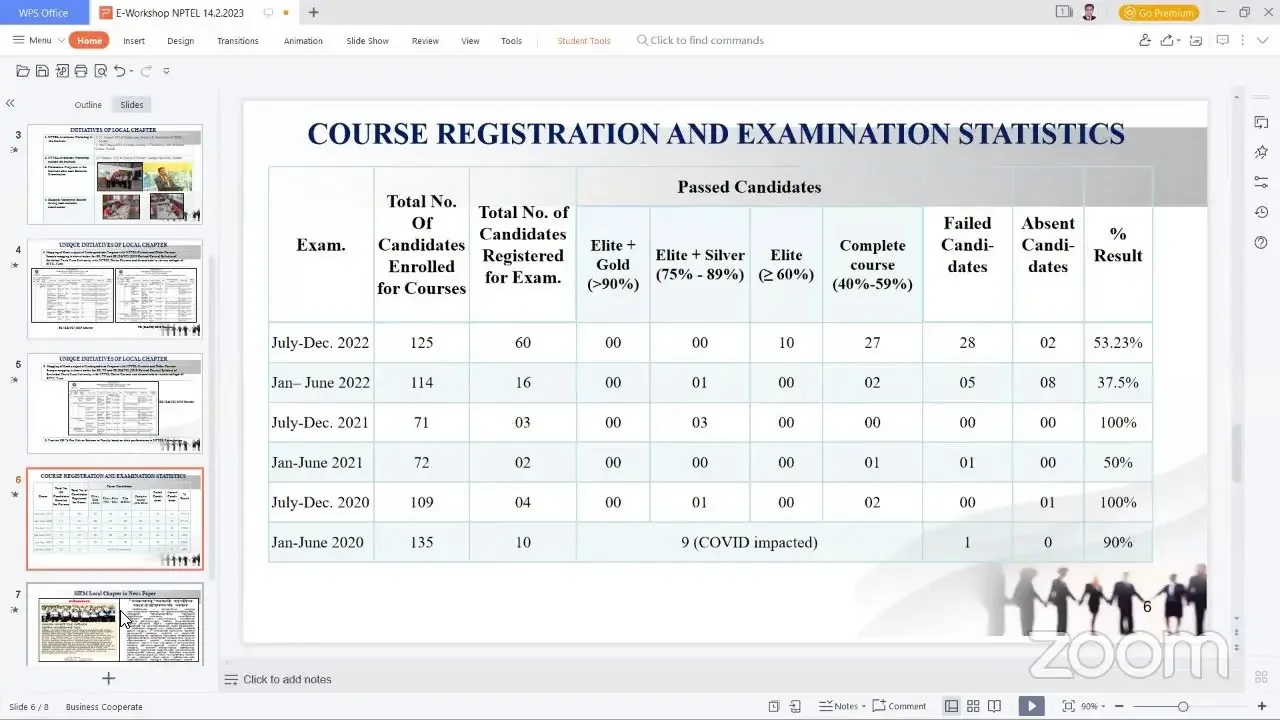The height and width of the screenshot is (720, 1280).
Task: Start slide show with play button
Action: pos(1031,706)
